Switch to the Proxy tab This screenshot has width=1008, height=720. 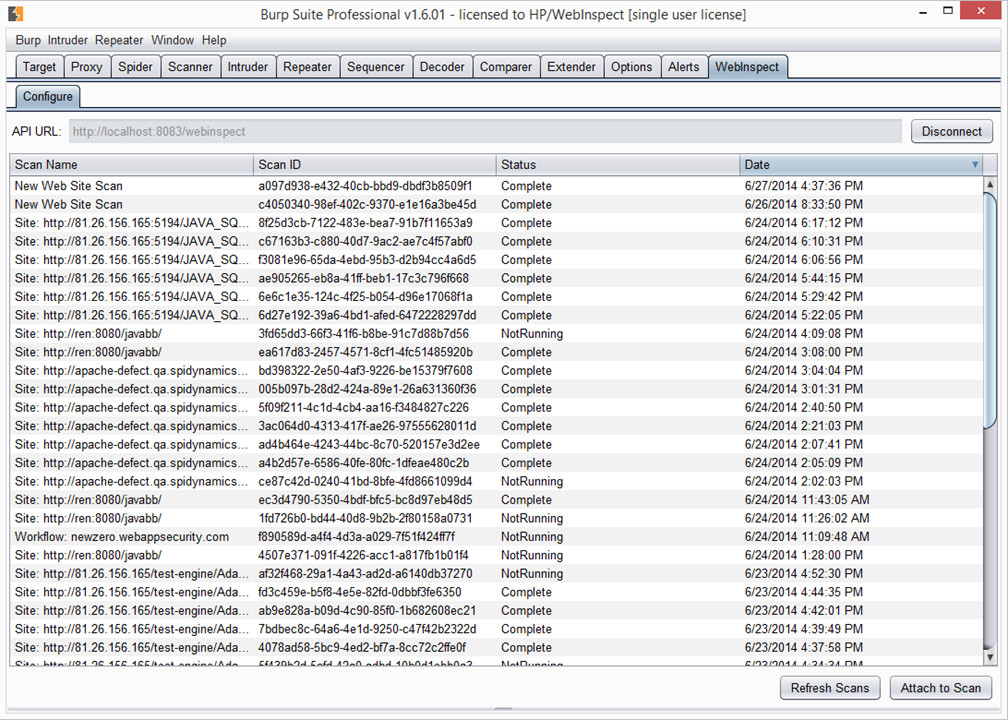(86, 67)
